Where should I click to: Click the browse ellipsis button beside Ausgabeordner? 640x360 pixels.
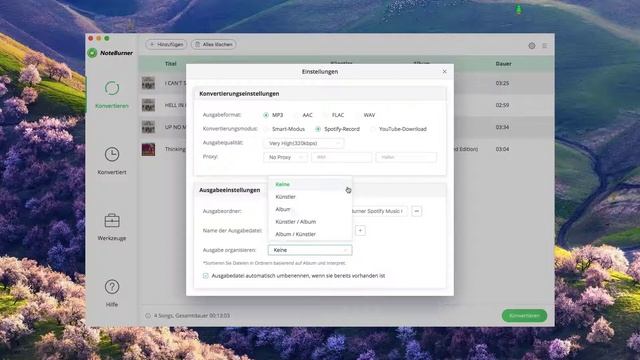coord(417,211)
